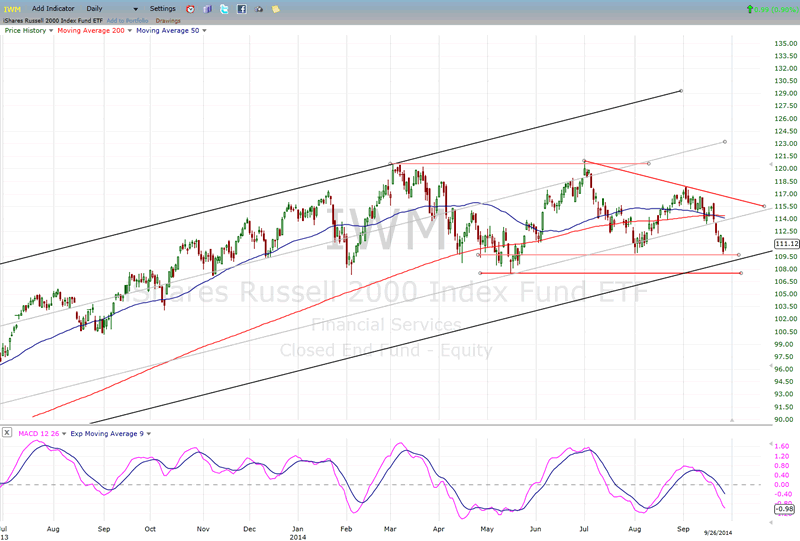Click the green price change readout
800x541 pixels.
(772, 9)
